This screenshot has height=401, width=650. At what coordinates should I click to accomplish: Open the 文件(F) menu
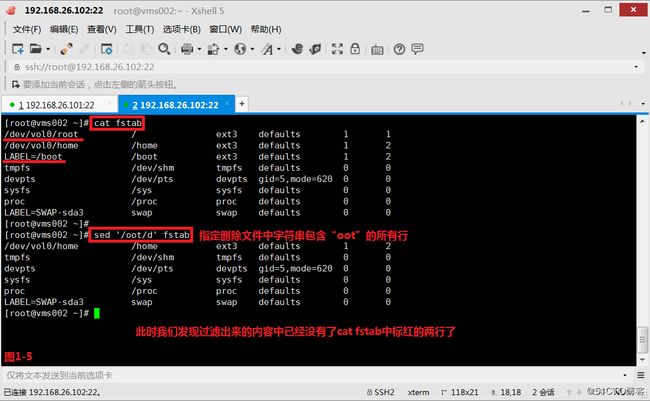[x=27, y=29]
